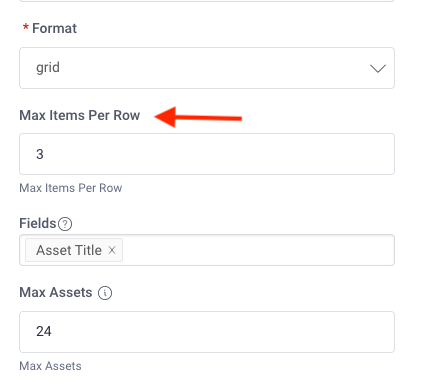Click the partially visible field at top edge
The image size is (438, 388).
207,1
